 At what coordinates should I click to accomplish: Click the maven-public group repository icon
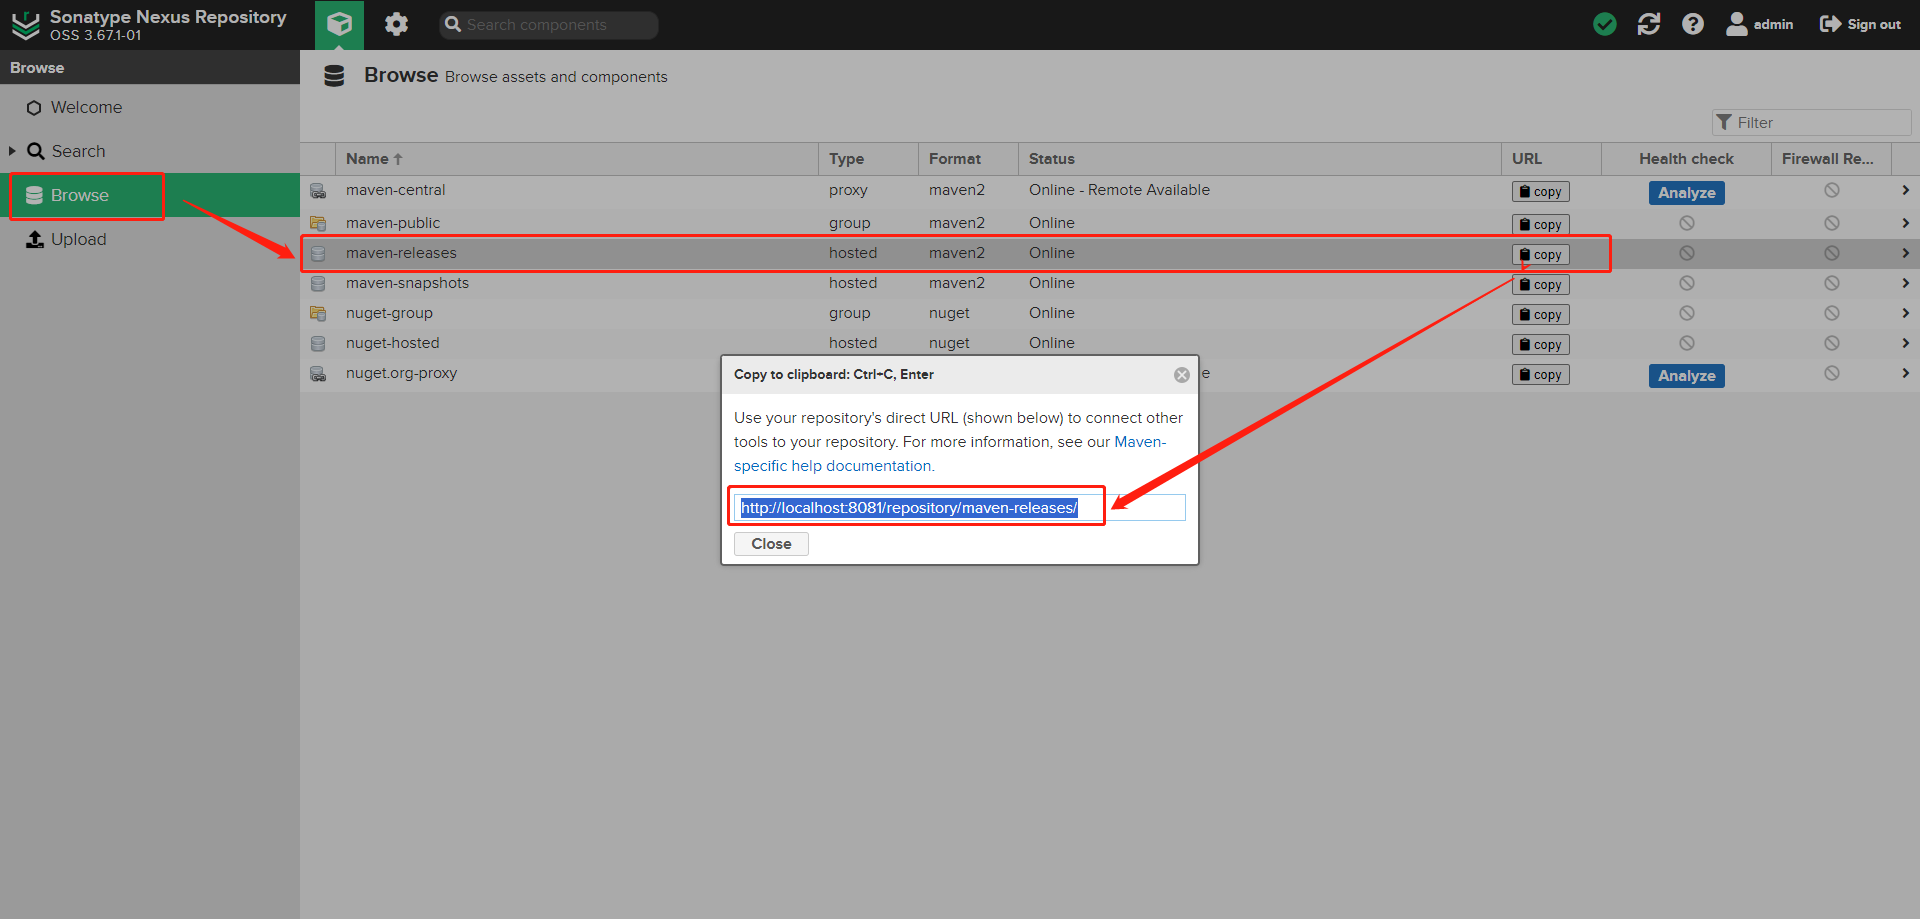(318, 223)
